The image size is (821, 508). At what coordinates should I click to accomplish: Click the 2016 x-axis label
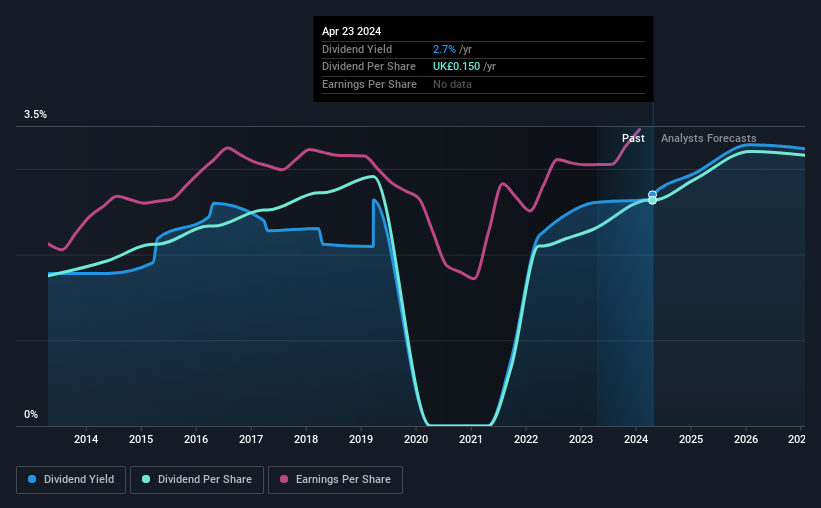pos(196,439)
